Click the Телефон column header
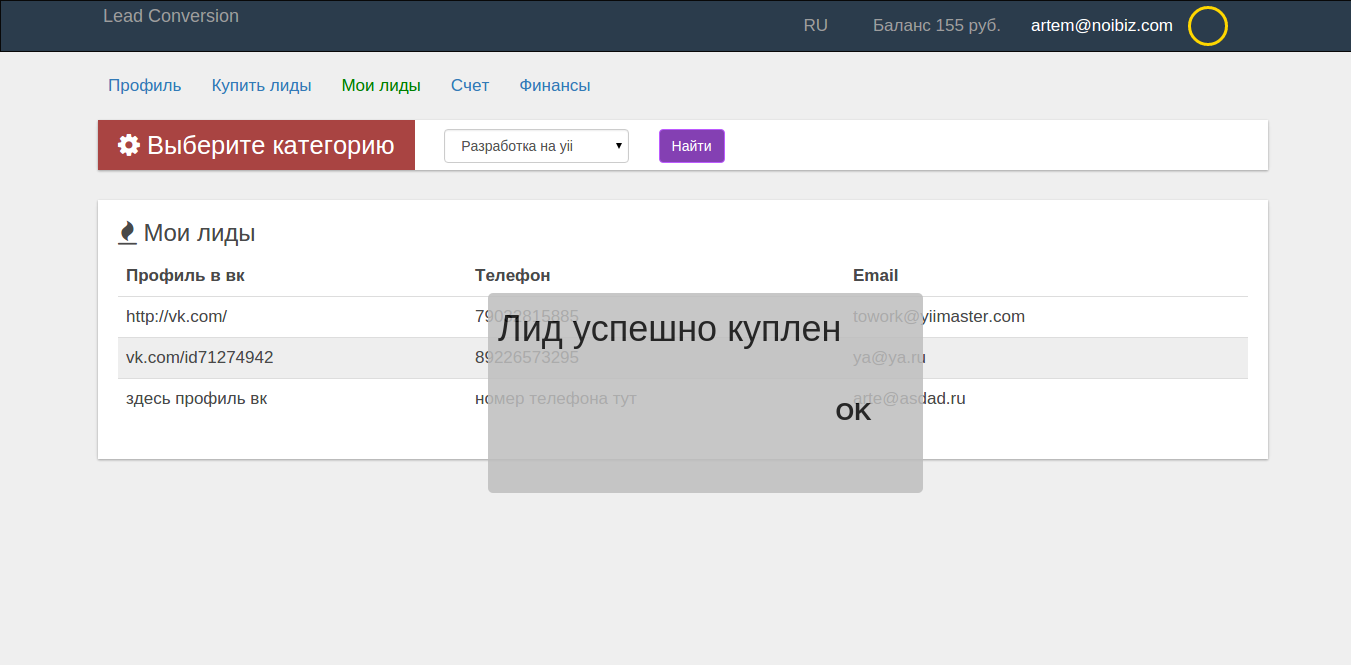This screenshot has width=1351, height=665. point(513,275)
